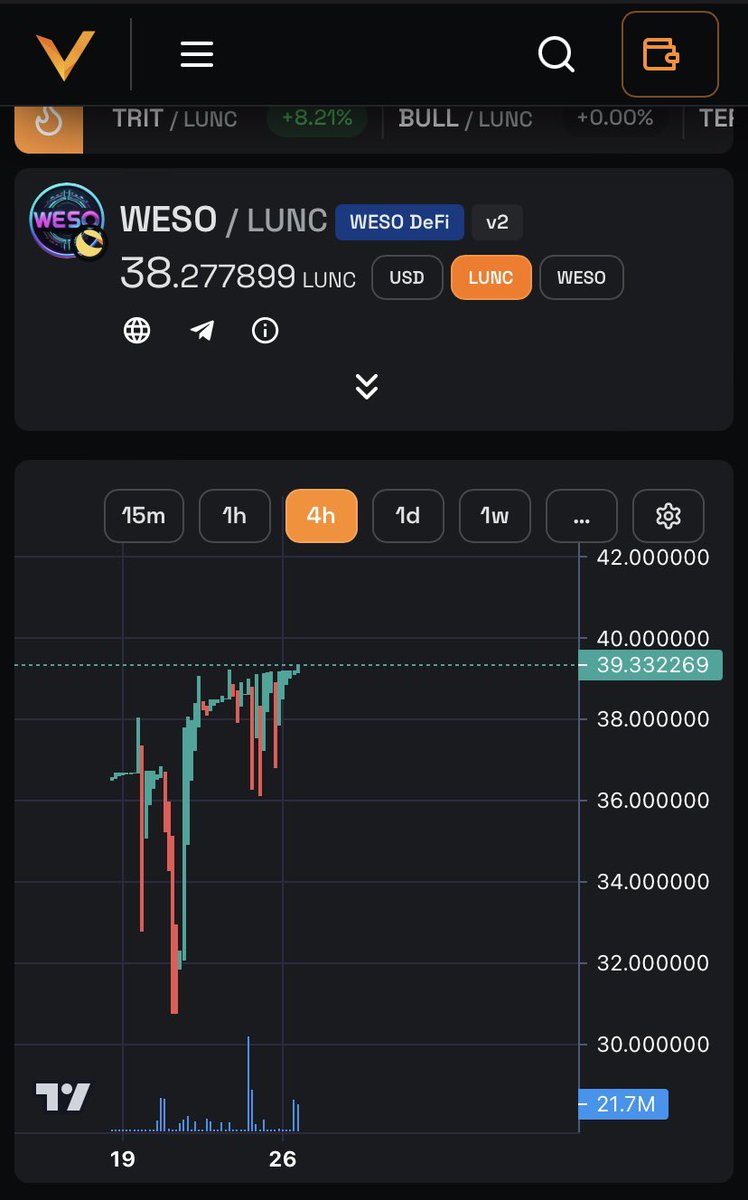Open chart settings gear icon
The height and width of the screenshot is (1200, 748).
click(668, 516)
